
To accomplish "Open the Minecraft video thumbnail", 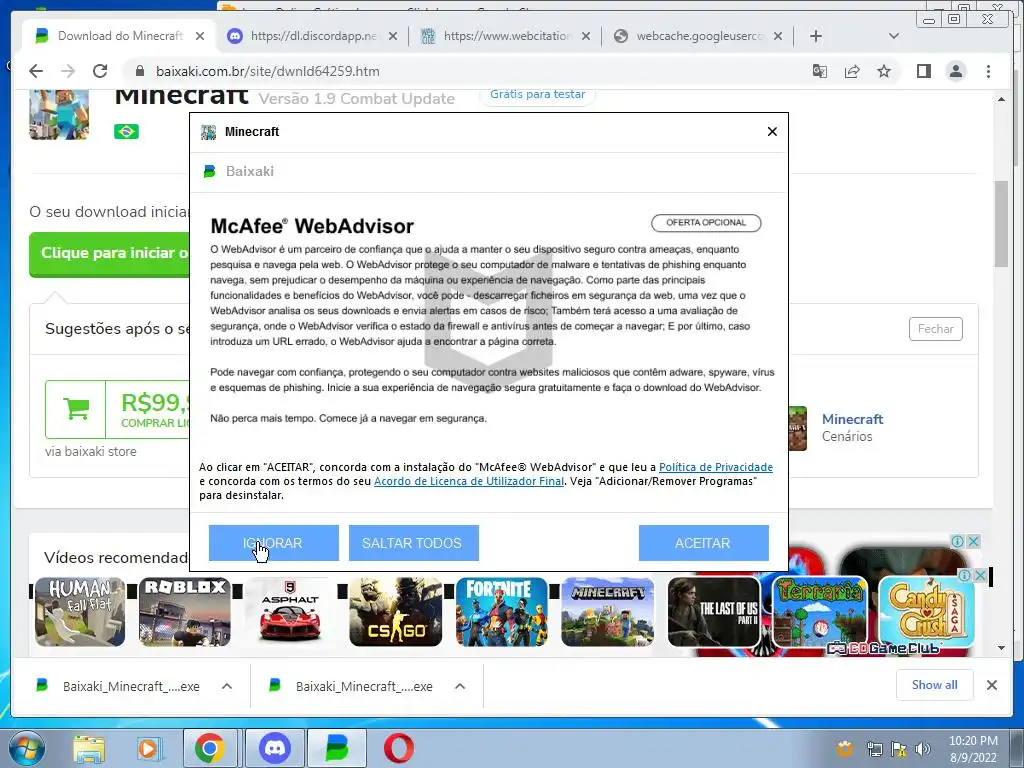I will [607, 612].
